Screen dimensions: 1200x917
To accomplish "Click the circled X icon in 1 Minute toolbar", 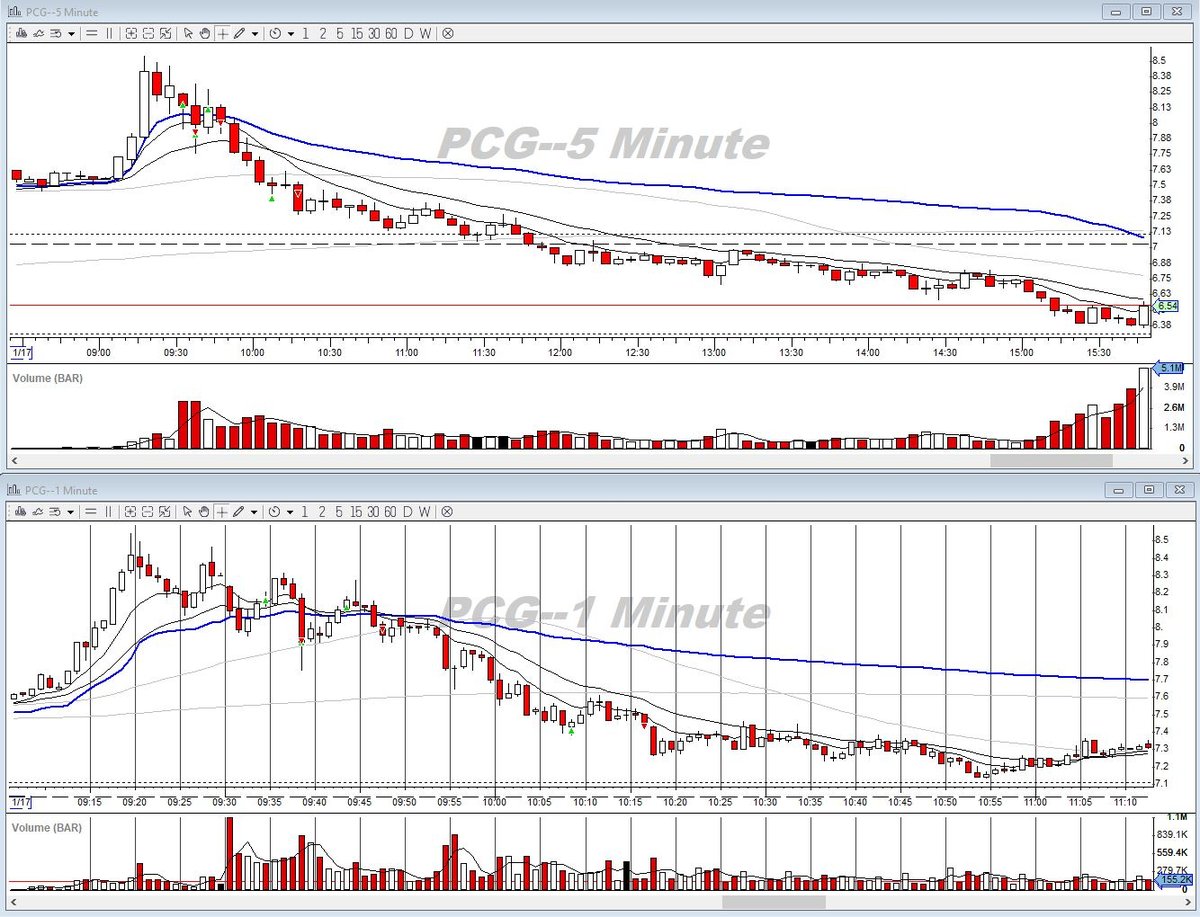I will (447, 511).
